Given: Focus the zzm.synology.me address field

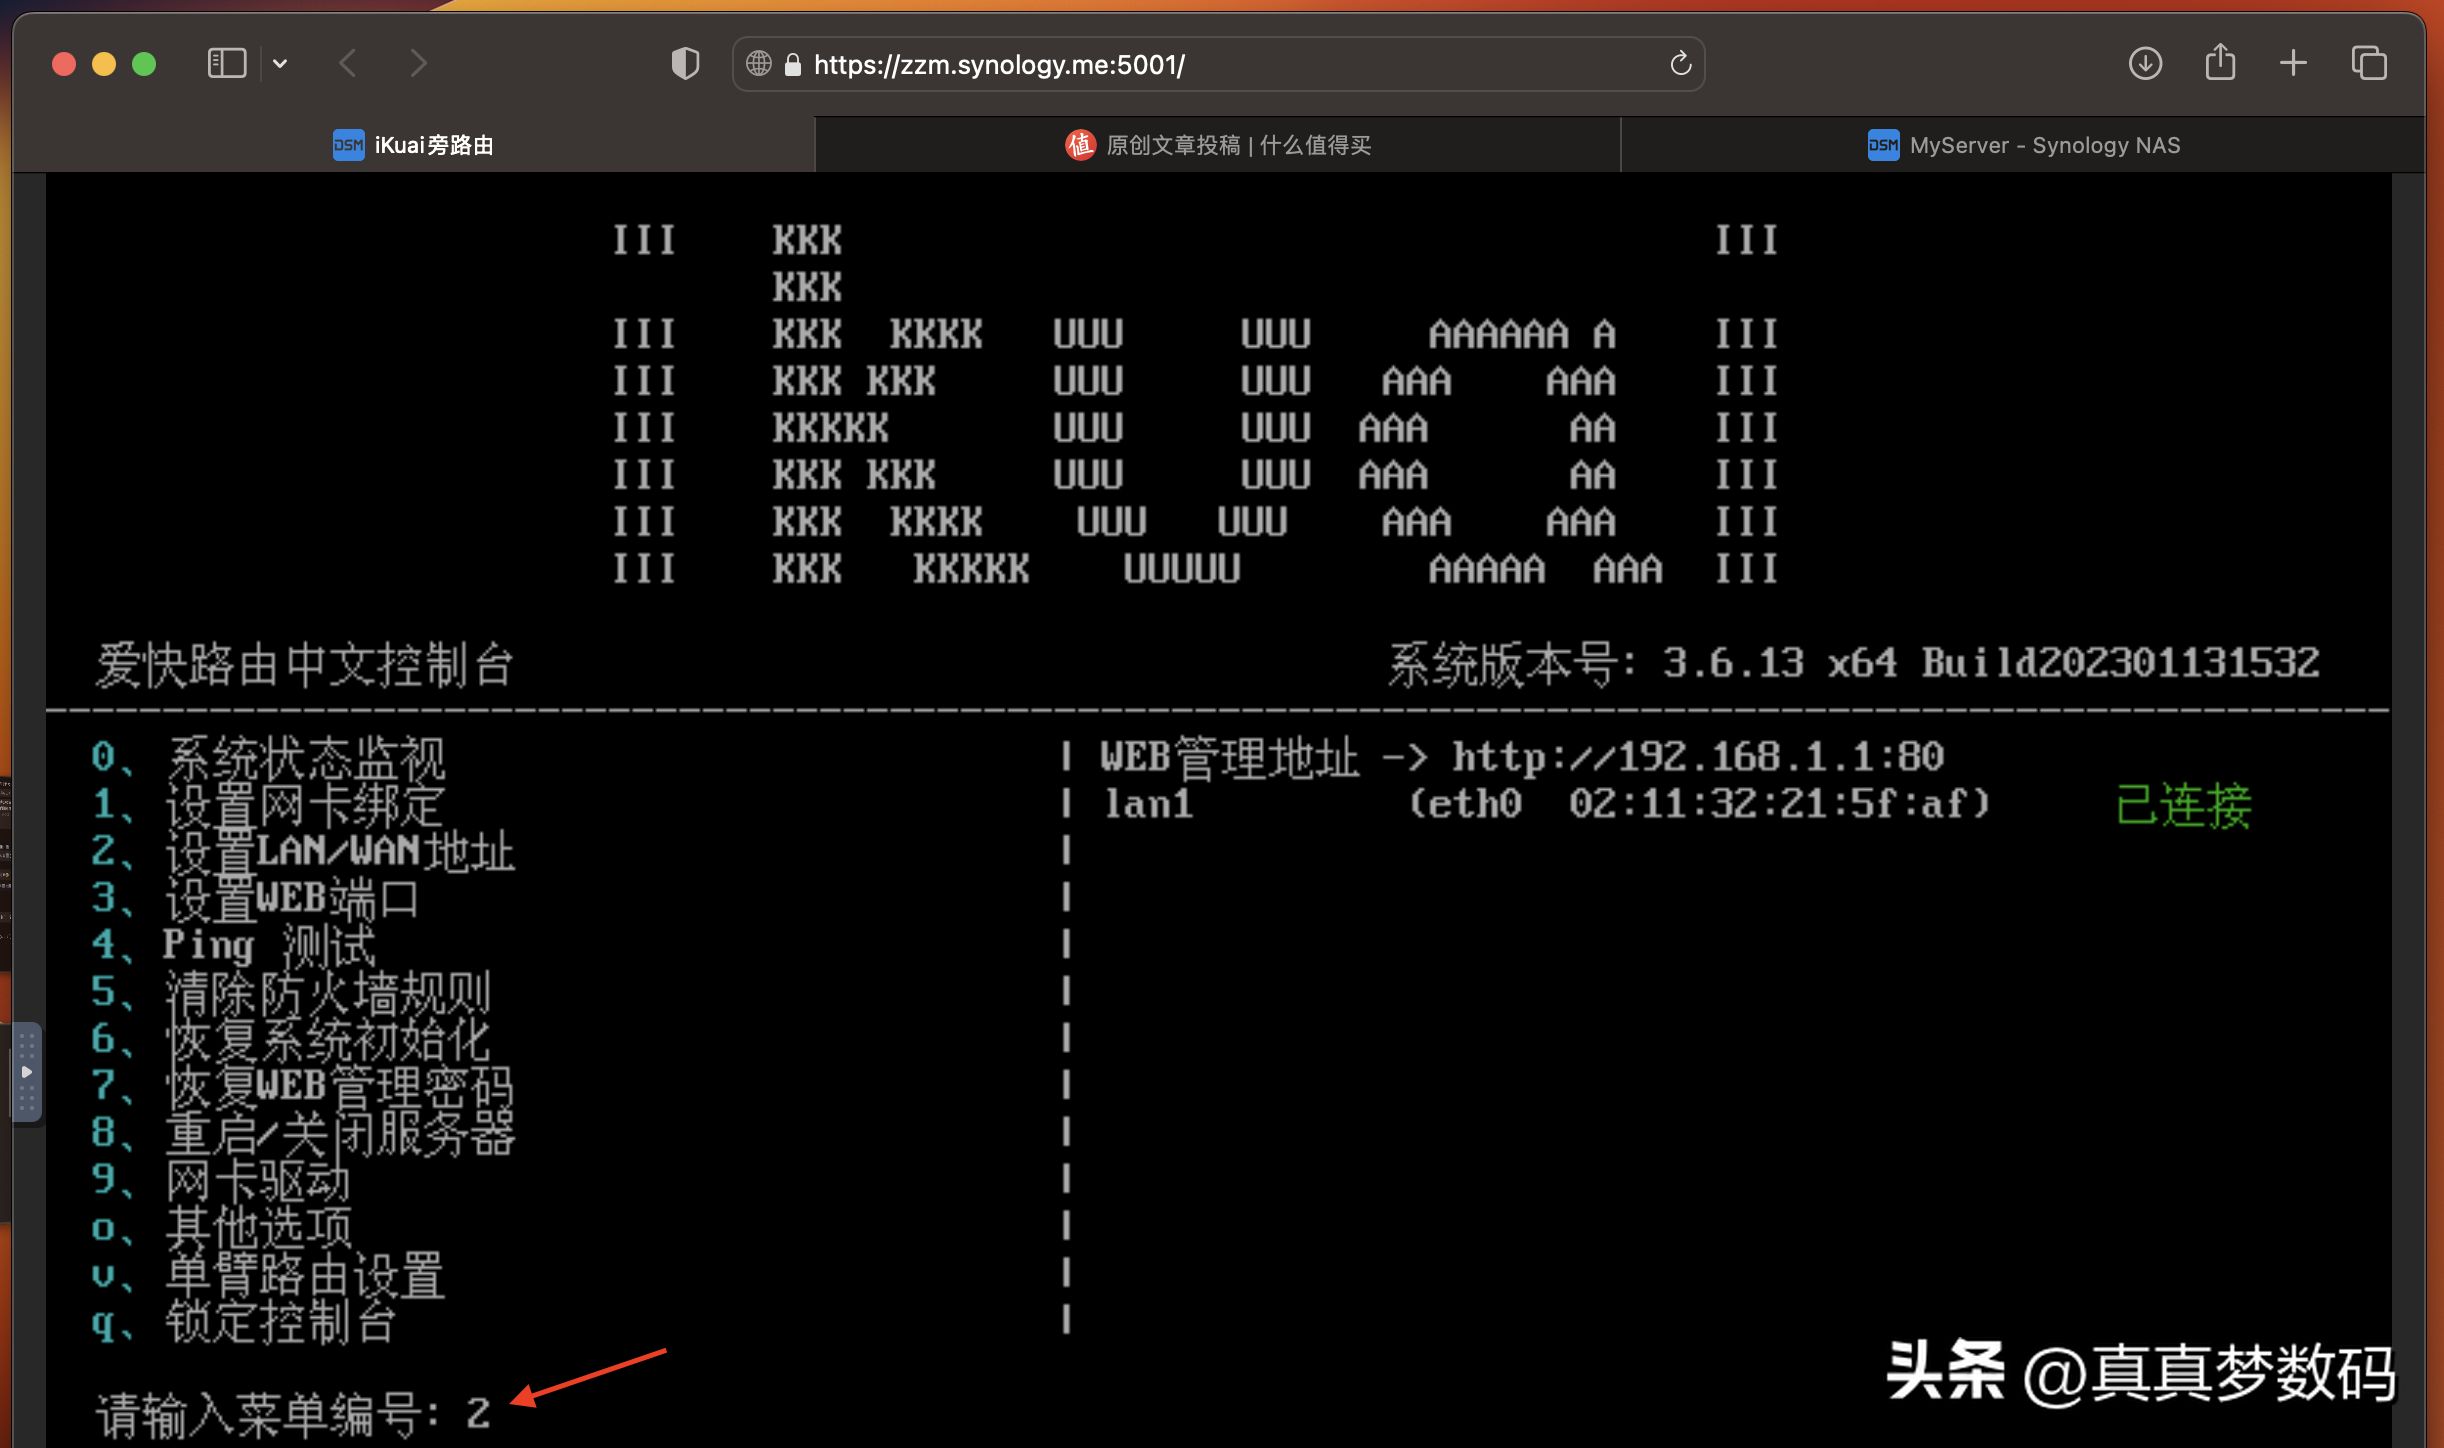Looking at the screenshot, I should pos(1218,64).
